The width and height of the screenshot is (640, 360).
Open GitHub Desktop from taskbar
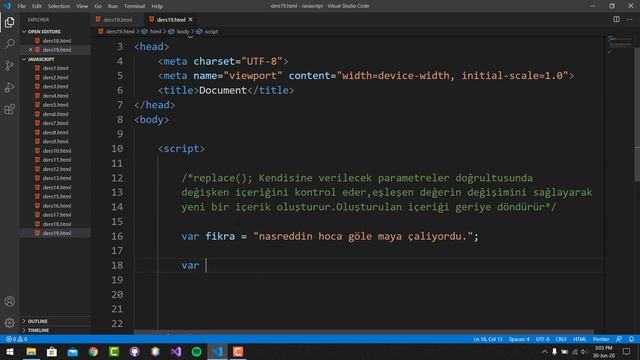[135, 352]
